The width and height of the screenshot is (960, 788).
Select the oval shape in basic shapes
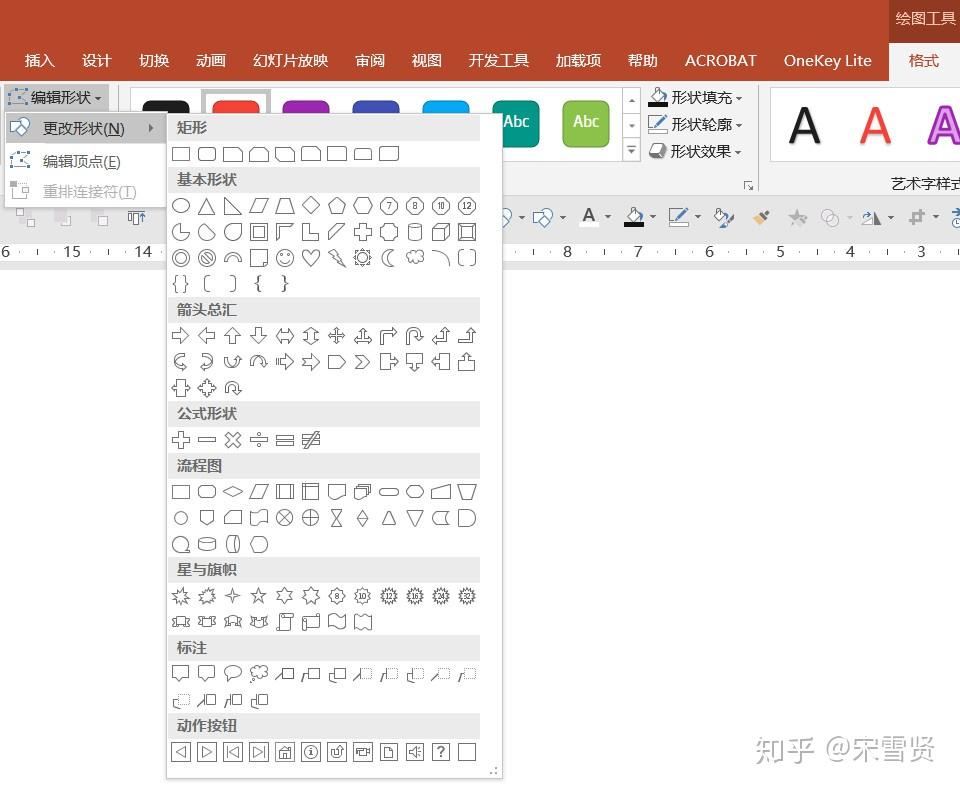click(x=181, y=206)
